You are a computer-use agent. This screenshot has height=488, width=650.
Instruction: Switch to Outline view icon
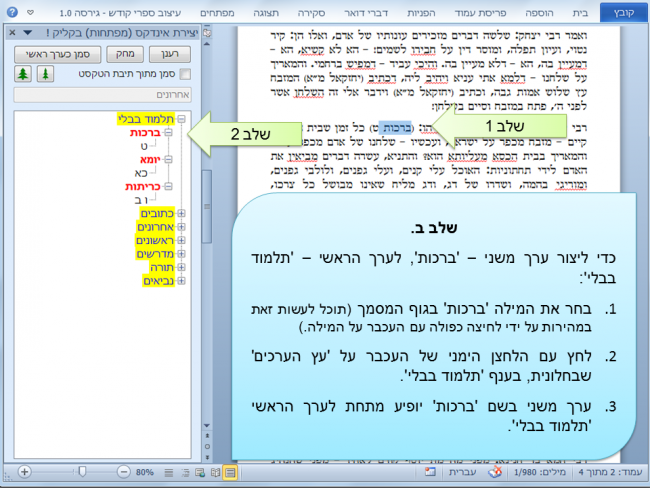click(185, 472)
